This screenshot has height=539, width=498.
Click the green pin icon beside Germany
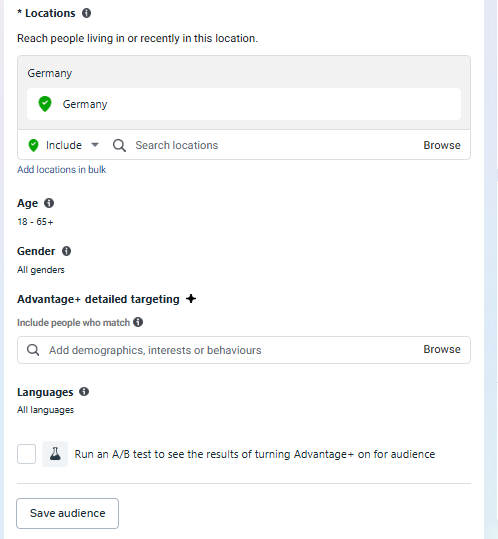45,104
